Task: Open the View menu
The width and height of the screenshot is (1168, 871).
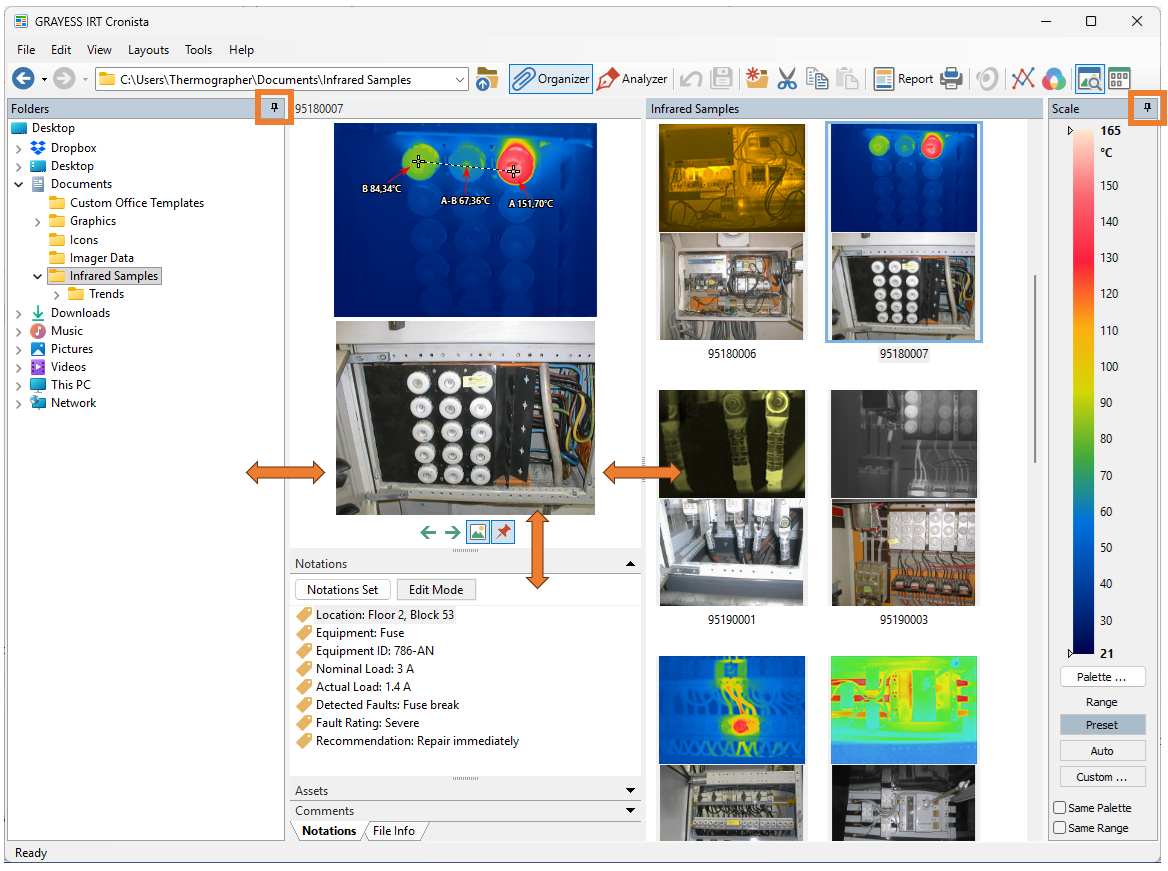Action: (x=99, y=50)
